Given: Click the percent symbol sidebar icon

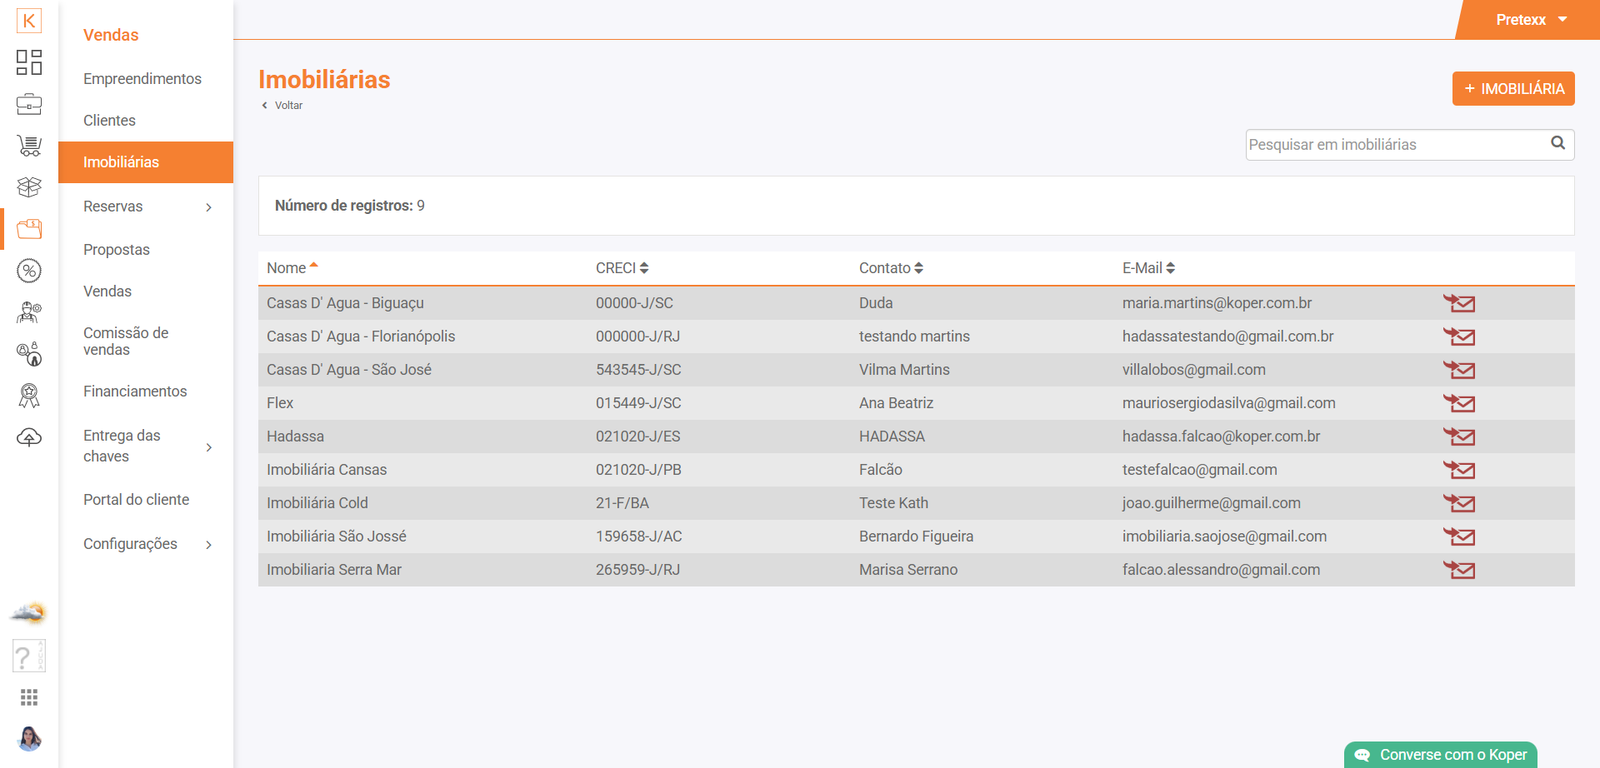Looking at the screenshot, I should tap(29, 270).
